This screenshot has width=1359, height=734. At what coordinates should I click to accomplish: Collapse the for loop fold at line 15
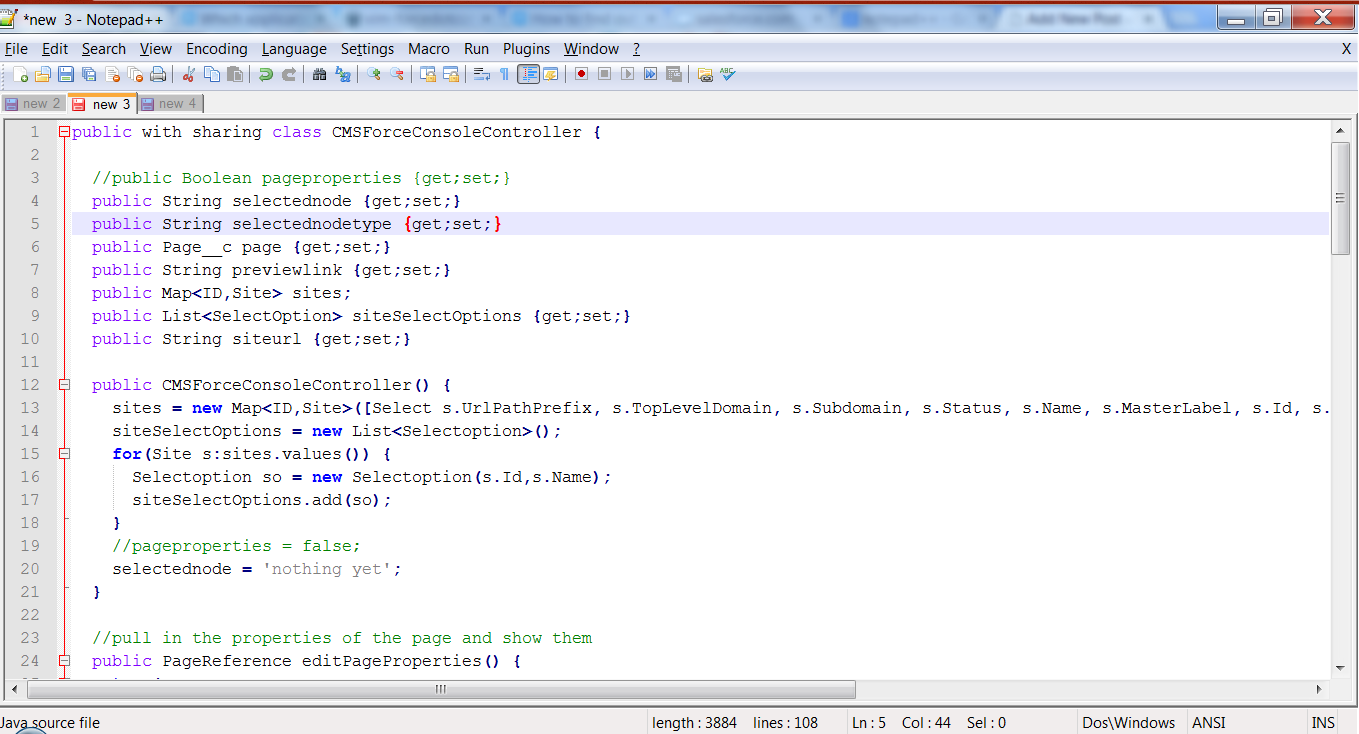click(x=64, y=454)
